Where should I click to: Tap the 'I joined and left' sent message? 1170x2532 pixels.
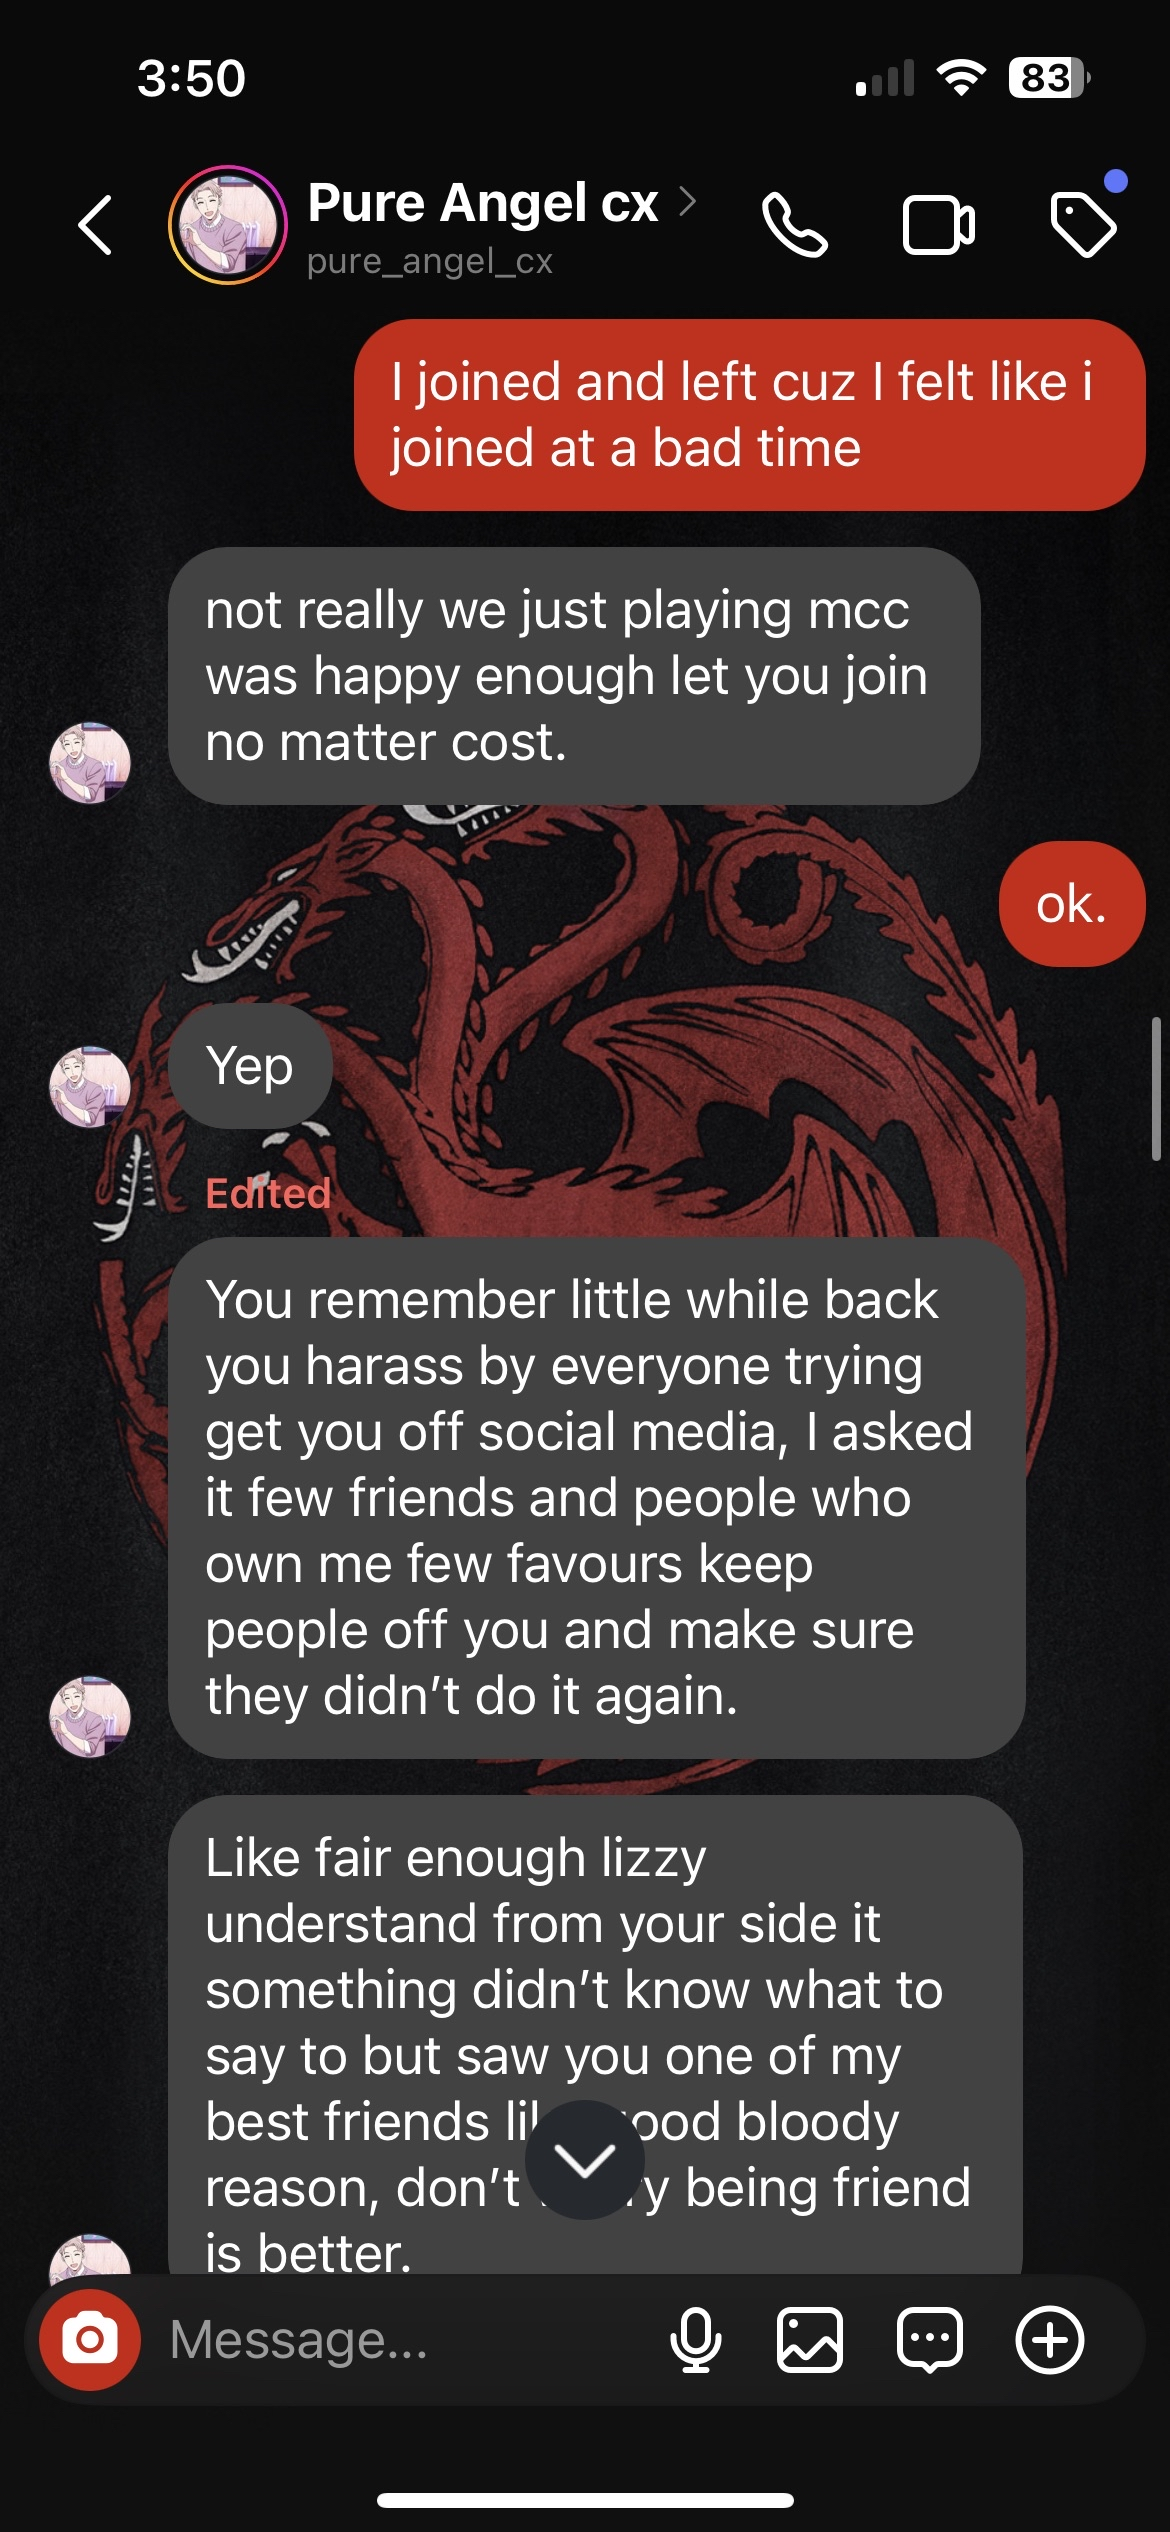click(x=750, y=415)
